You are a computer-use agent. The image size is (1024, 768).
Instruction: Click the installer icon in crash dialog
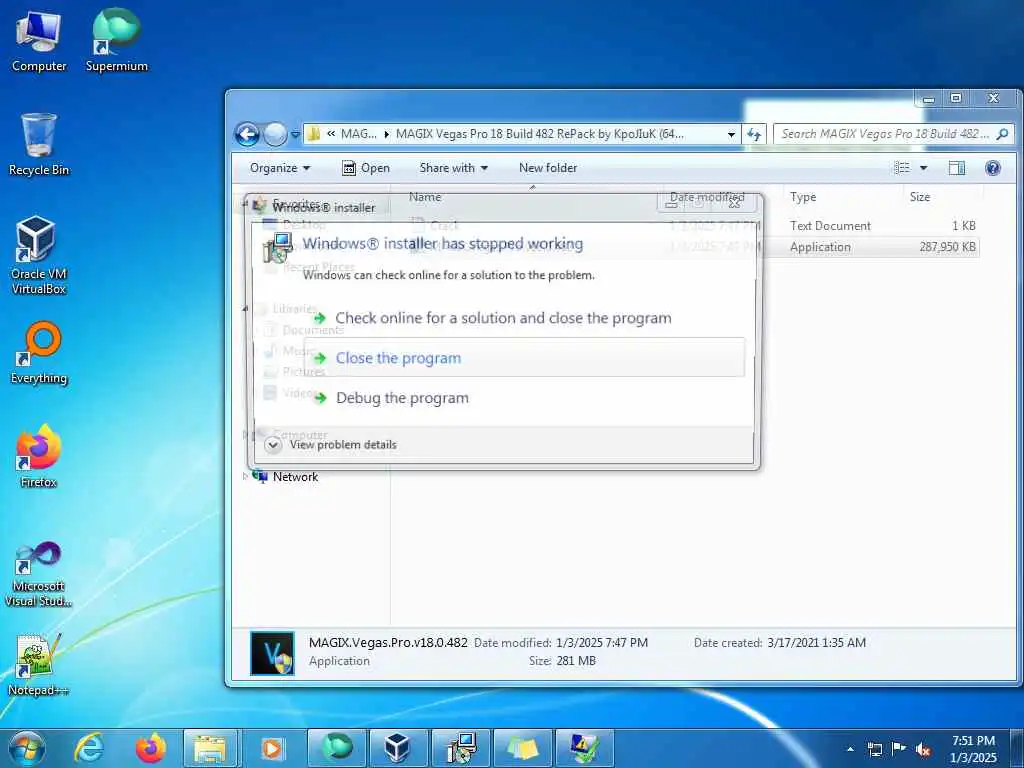[278, 249]
